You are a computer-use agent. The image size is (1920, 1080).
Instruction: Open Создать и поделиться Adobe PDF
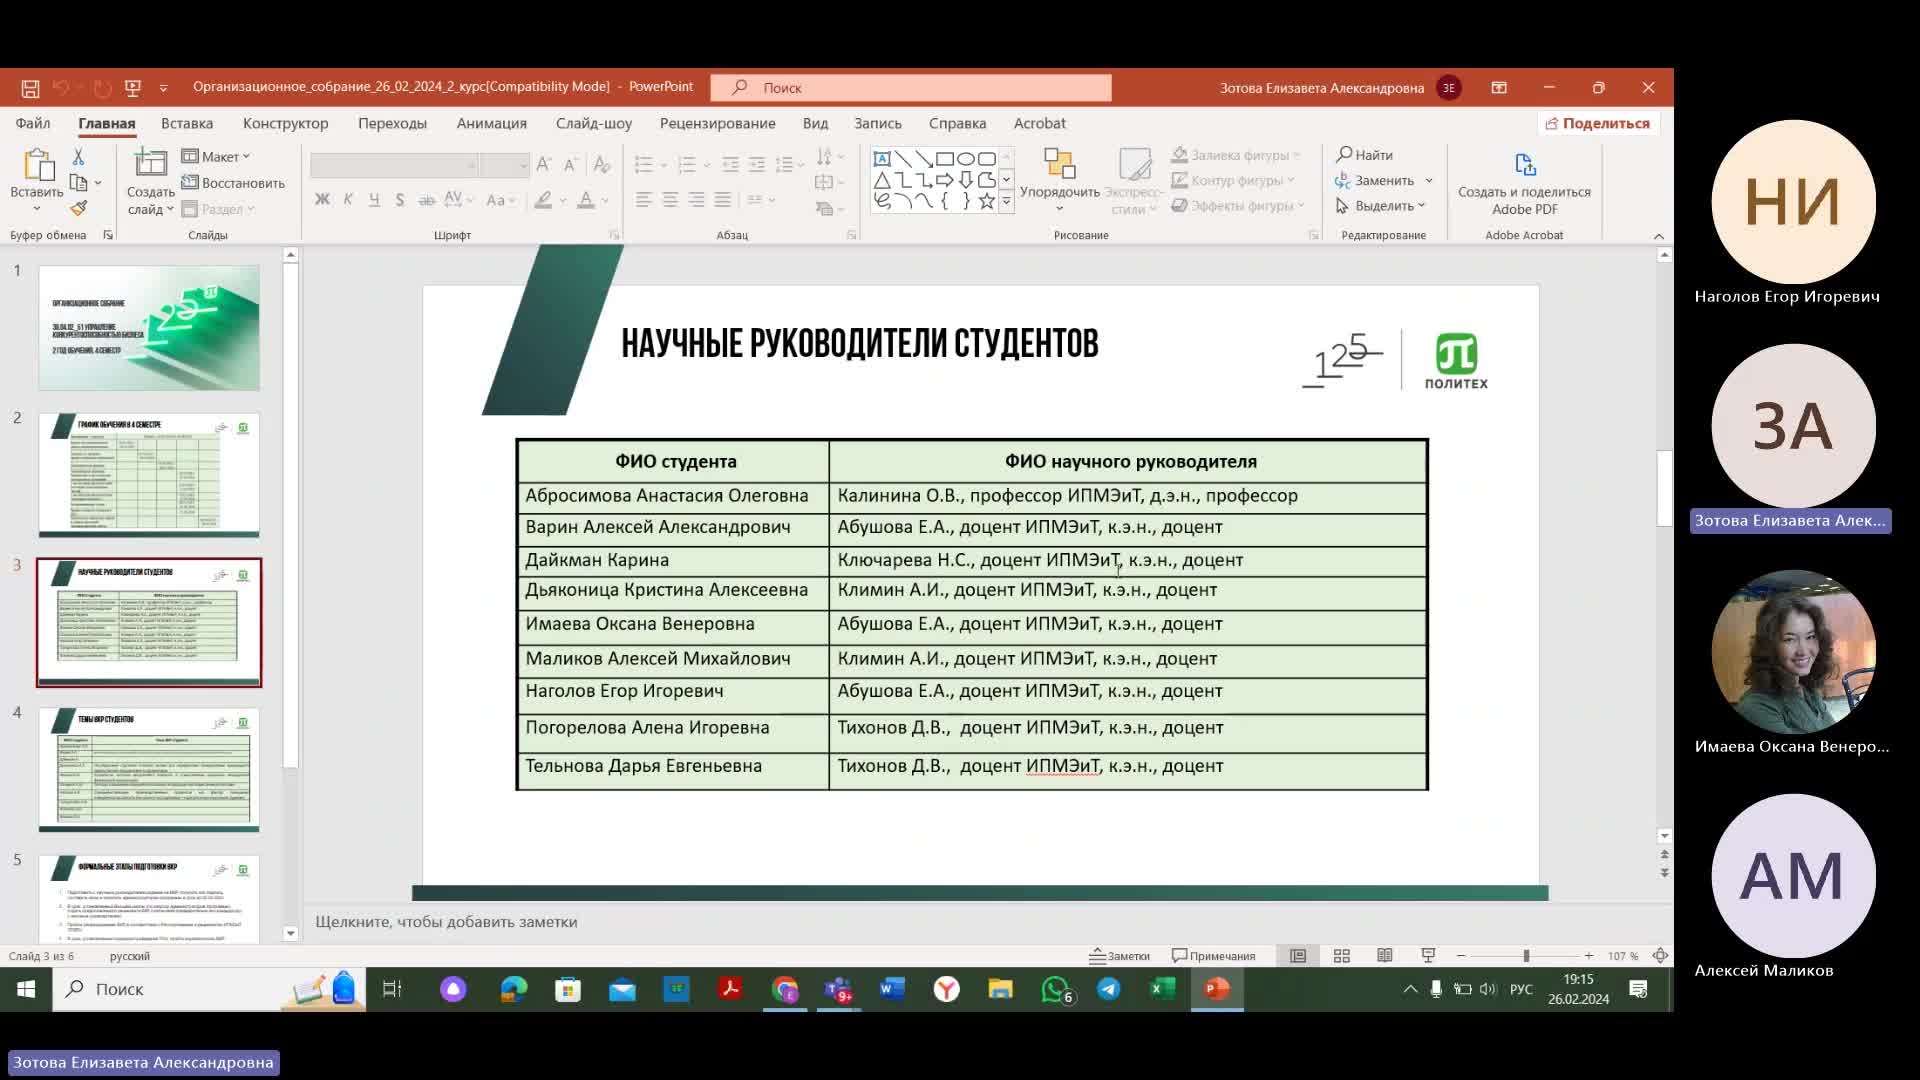click(x=1524, y=183)
